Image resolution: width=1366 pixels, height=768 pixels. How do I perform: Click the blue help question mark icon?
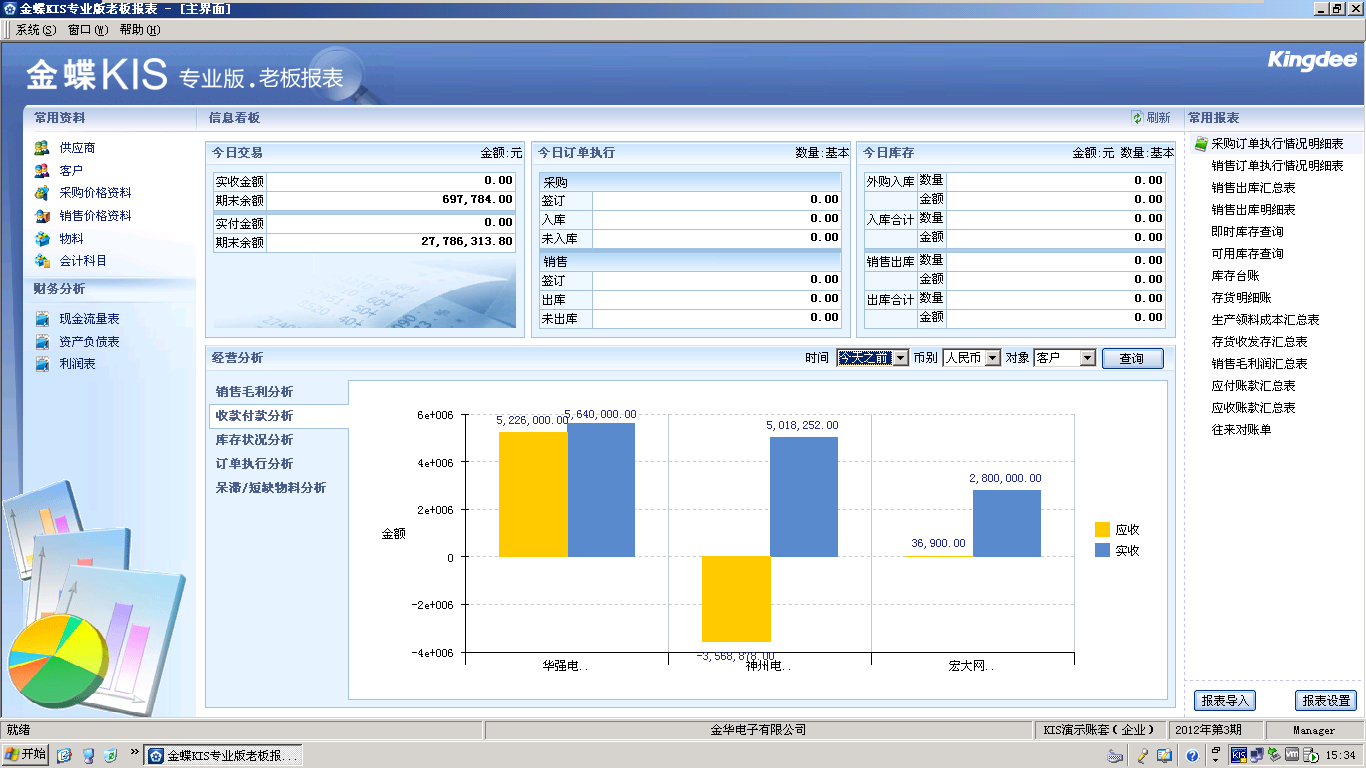(x=1192, y=756)
